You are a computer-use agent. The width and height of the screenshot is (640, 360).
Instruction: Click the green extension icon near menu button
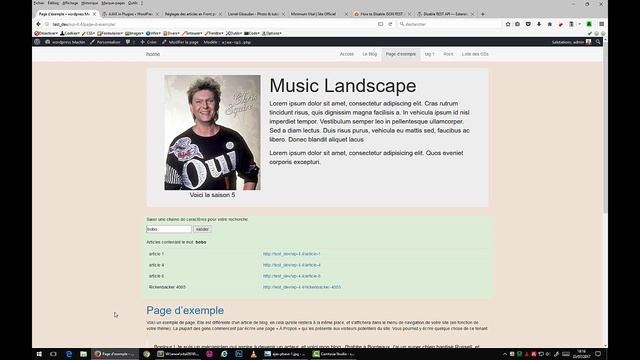click(x=589, y=24)
